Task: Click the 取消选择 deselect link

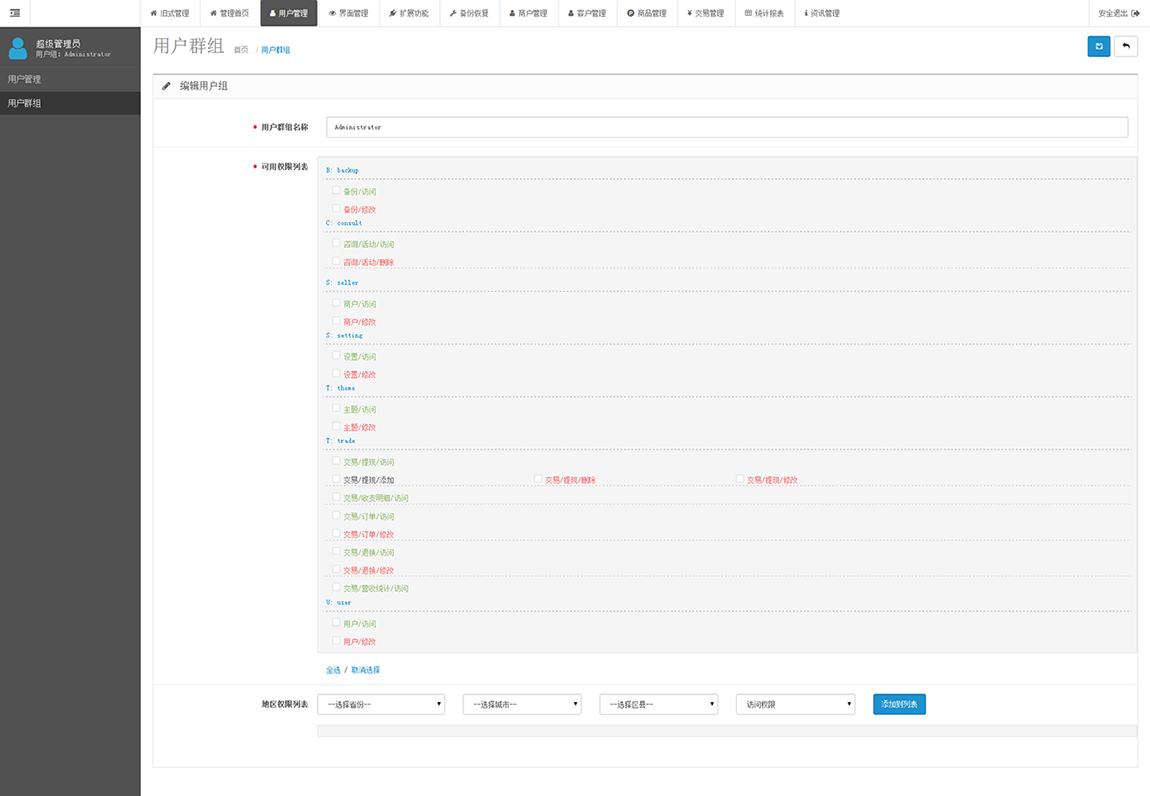Action: click(x=365, y=670)
